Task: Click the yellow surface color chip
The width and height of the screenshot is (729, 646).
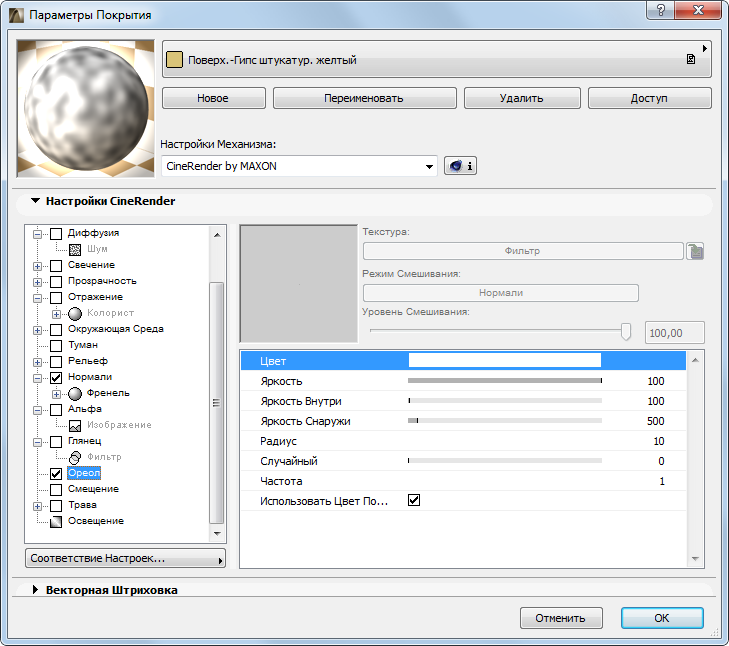Action: [x=174, y=60]
